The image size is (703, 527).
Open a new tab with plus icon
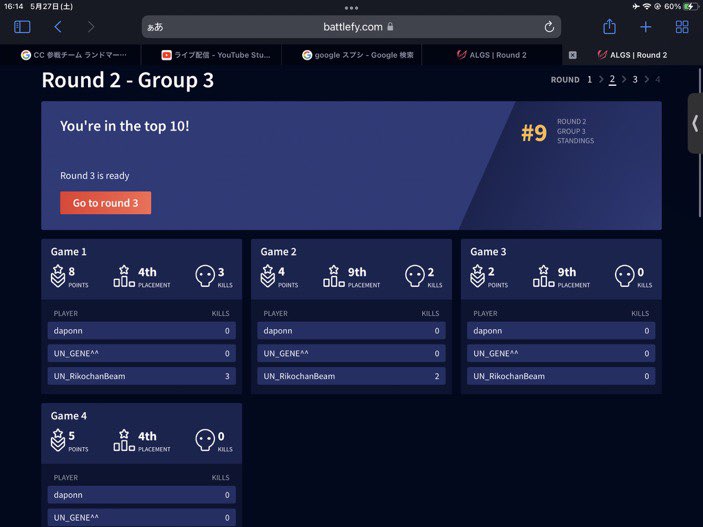[646, 27]
